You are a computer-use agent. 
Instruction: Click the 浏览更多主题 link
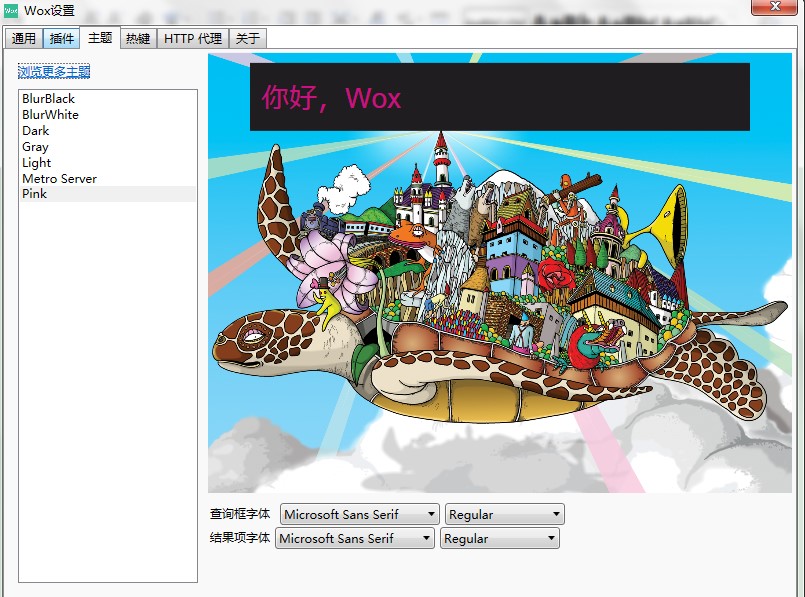pyautogui.click(x=52, y=71)
